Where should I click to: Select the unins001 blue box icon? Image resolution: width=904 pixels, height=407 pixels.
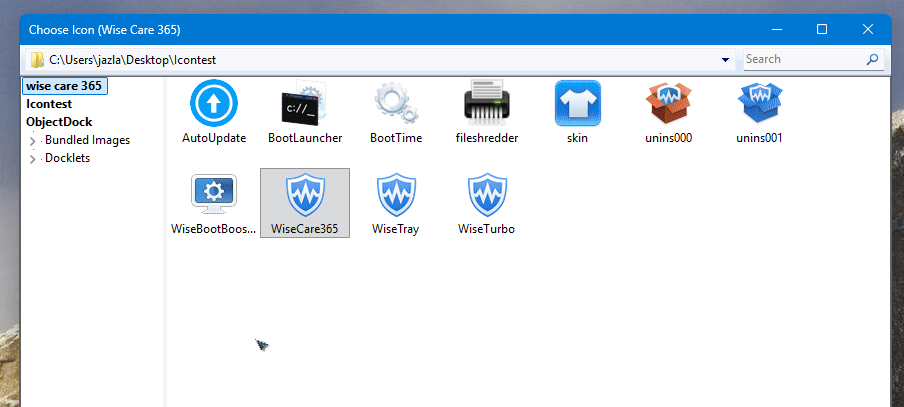coord(758,104)
